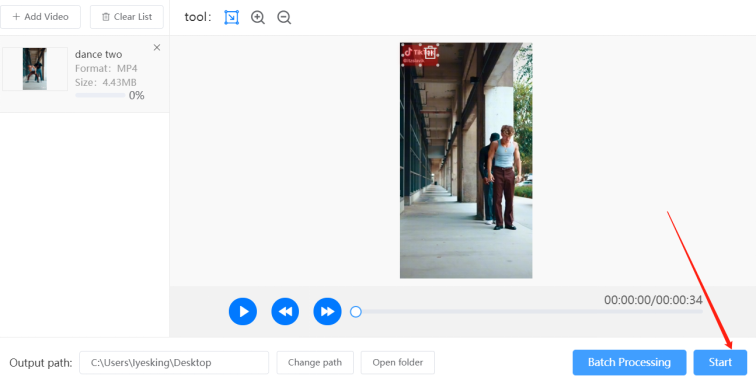
Task: Click the zoom out magnifier icon
Action: pyautogui.click(x=284, y=17)
